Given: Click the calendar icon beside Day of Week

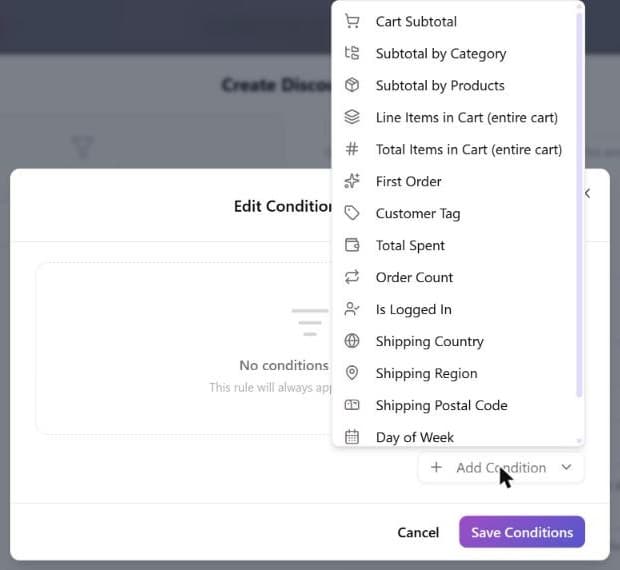Looking at the screenshot, I should (x=352, y=437).
